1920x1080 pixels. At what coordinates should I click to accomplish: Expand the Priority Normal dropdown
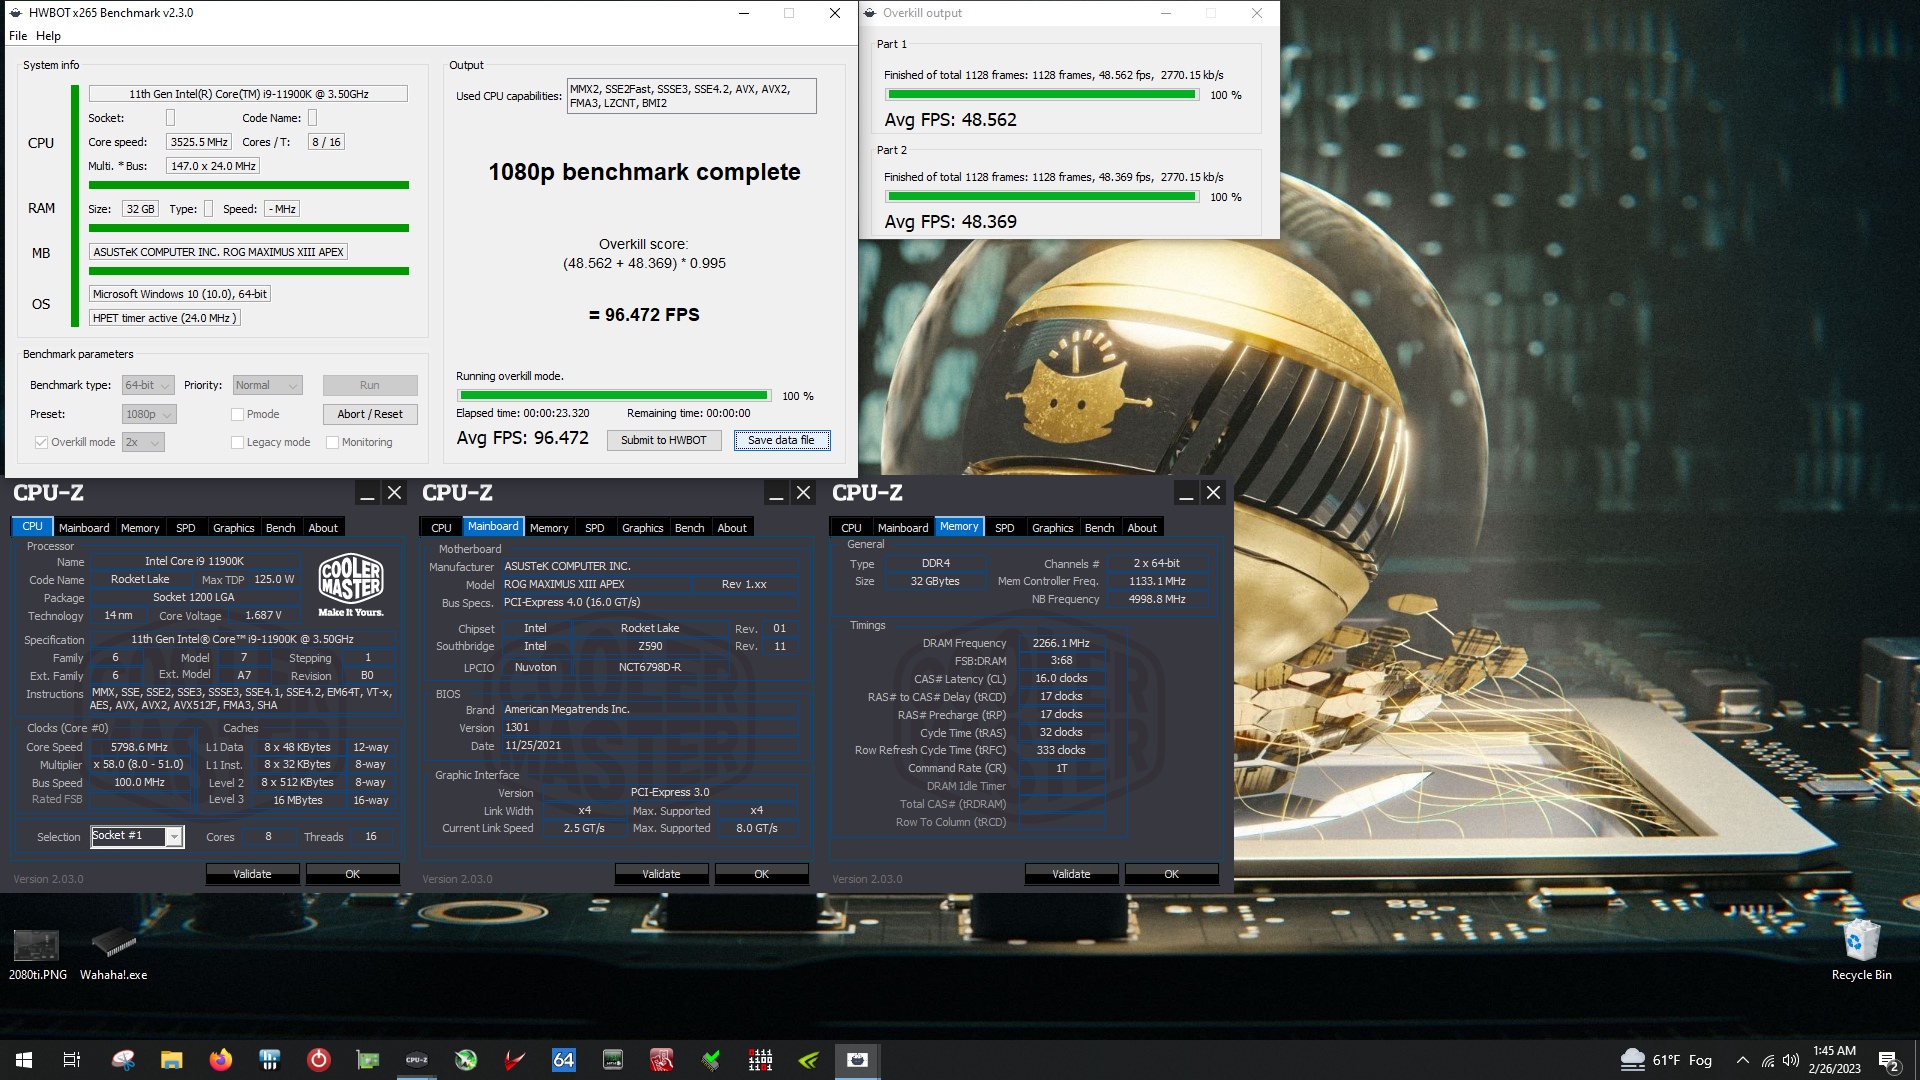(x=267, y=385)
